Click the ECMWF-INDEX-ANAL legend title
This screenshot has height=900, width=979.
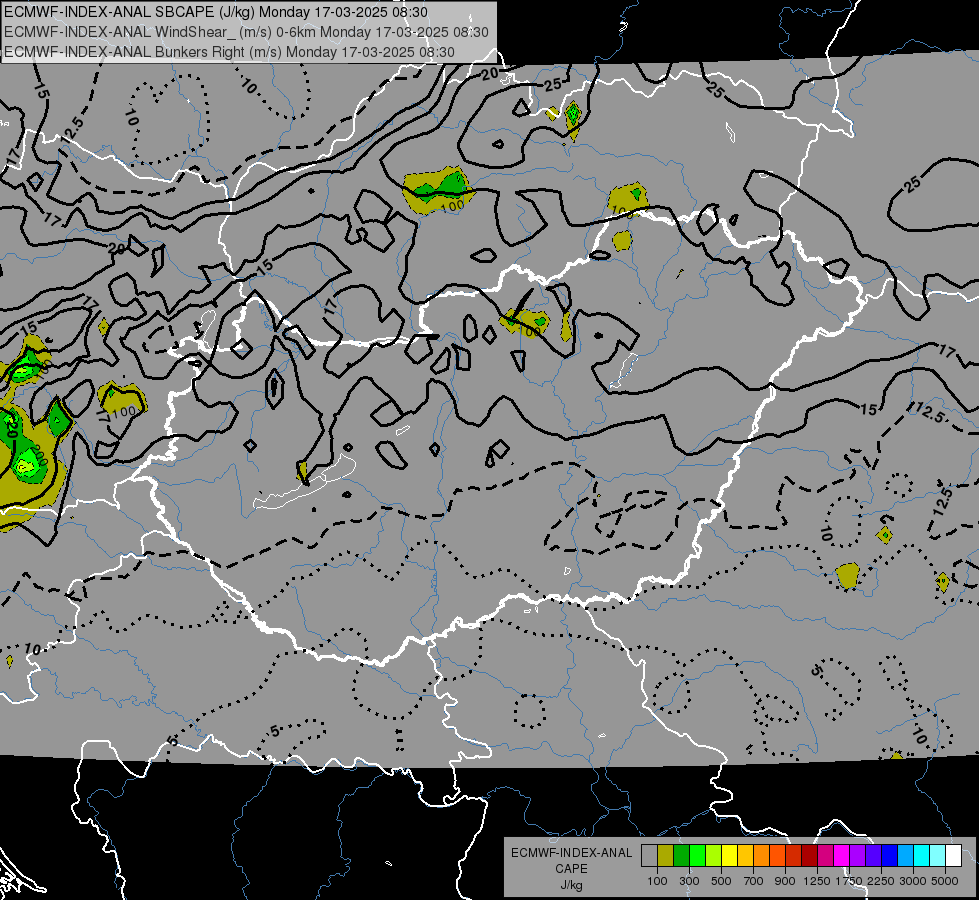[x=571, y=853]
